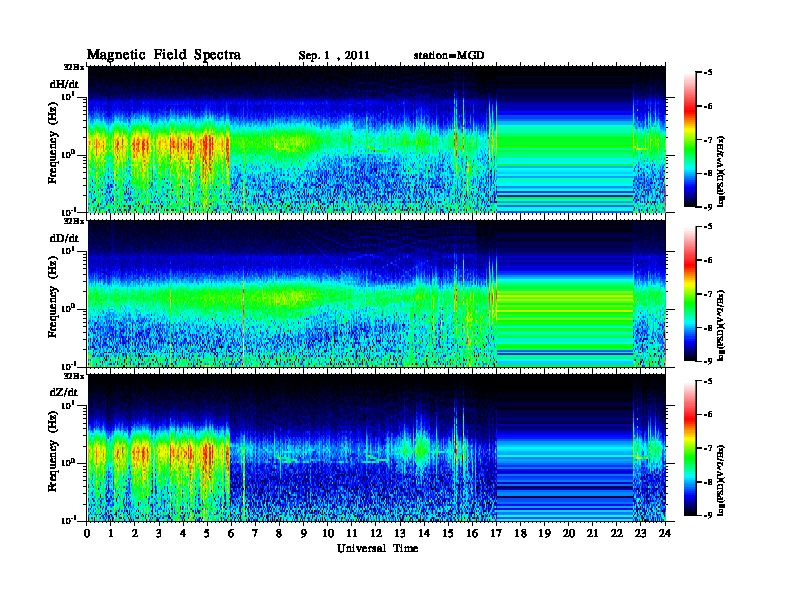The width and height of the screenshot is (792, 612).
Task: Click the hour "13" tick label
Action: point(400,533)
